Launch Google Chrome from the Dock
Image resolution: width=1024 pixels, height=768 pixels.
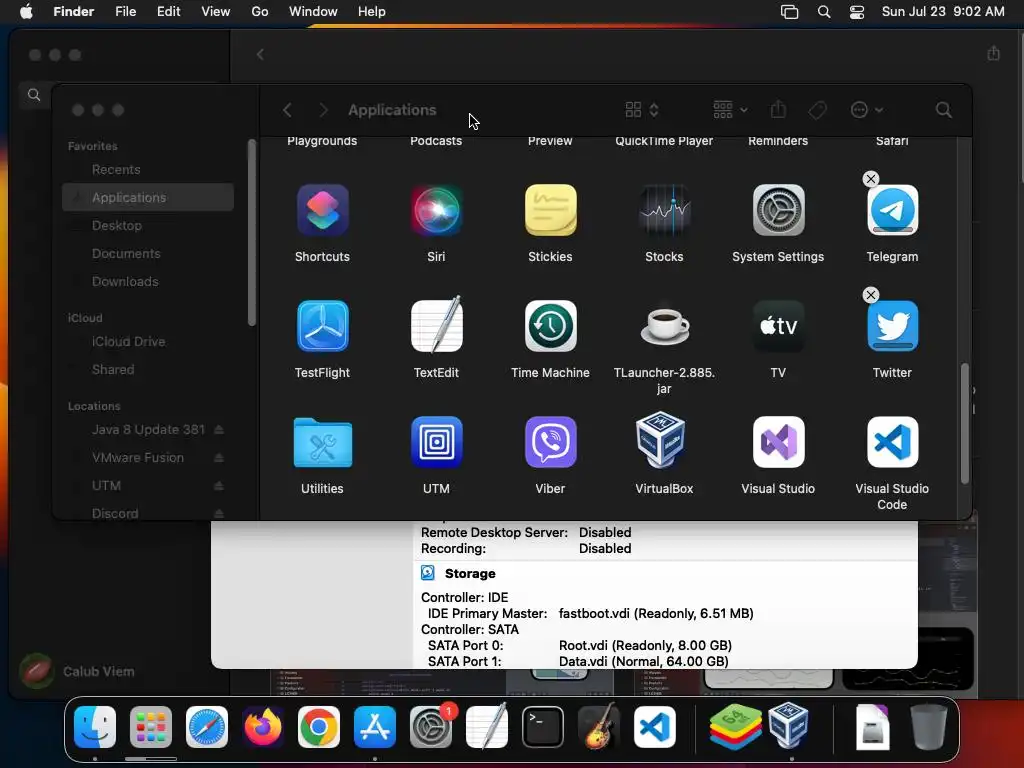click(x=319, y=727)
